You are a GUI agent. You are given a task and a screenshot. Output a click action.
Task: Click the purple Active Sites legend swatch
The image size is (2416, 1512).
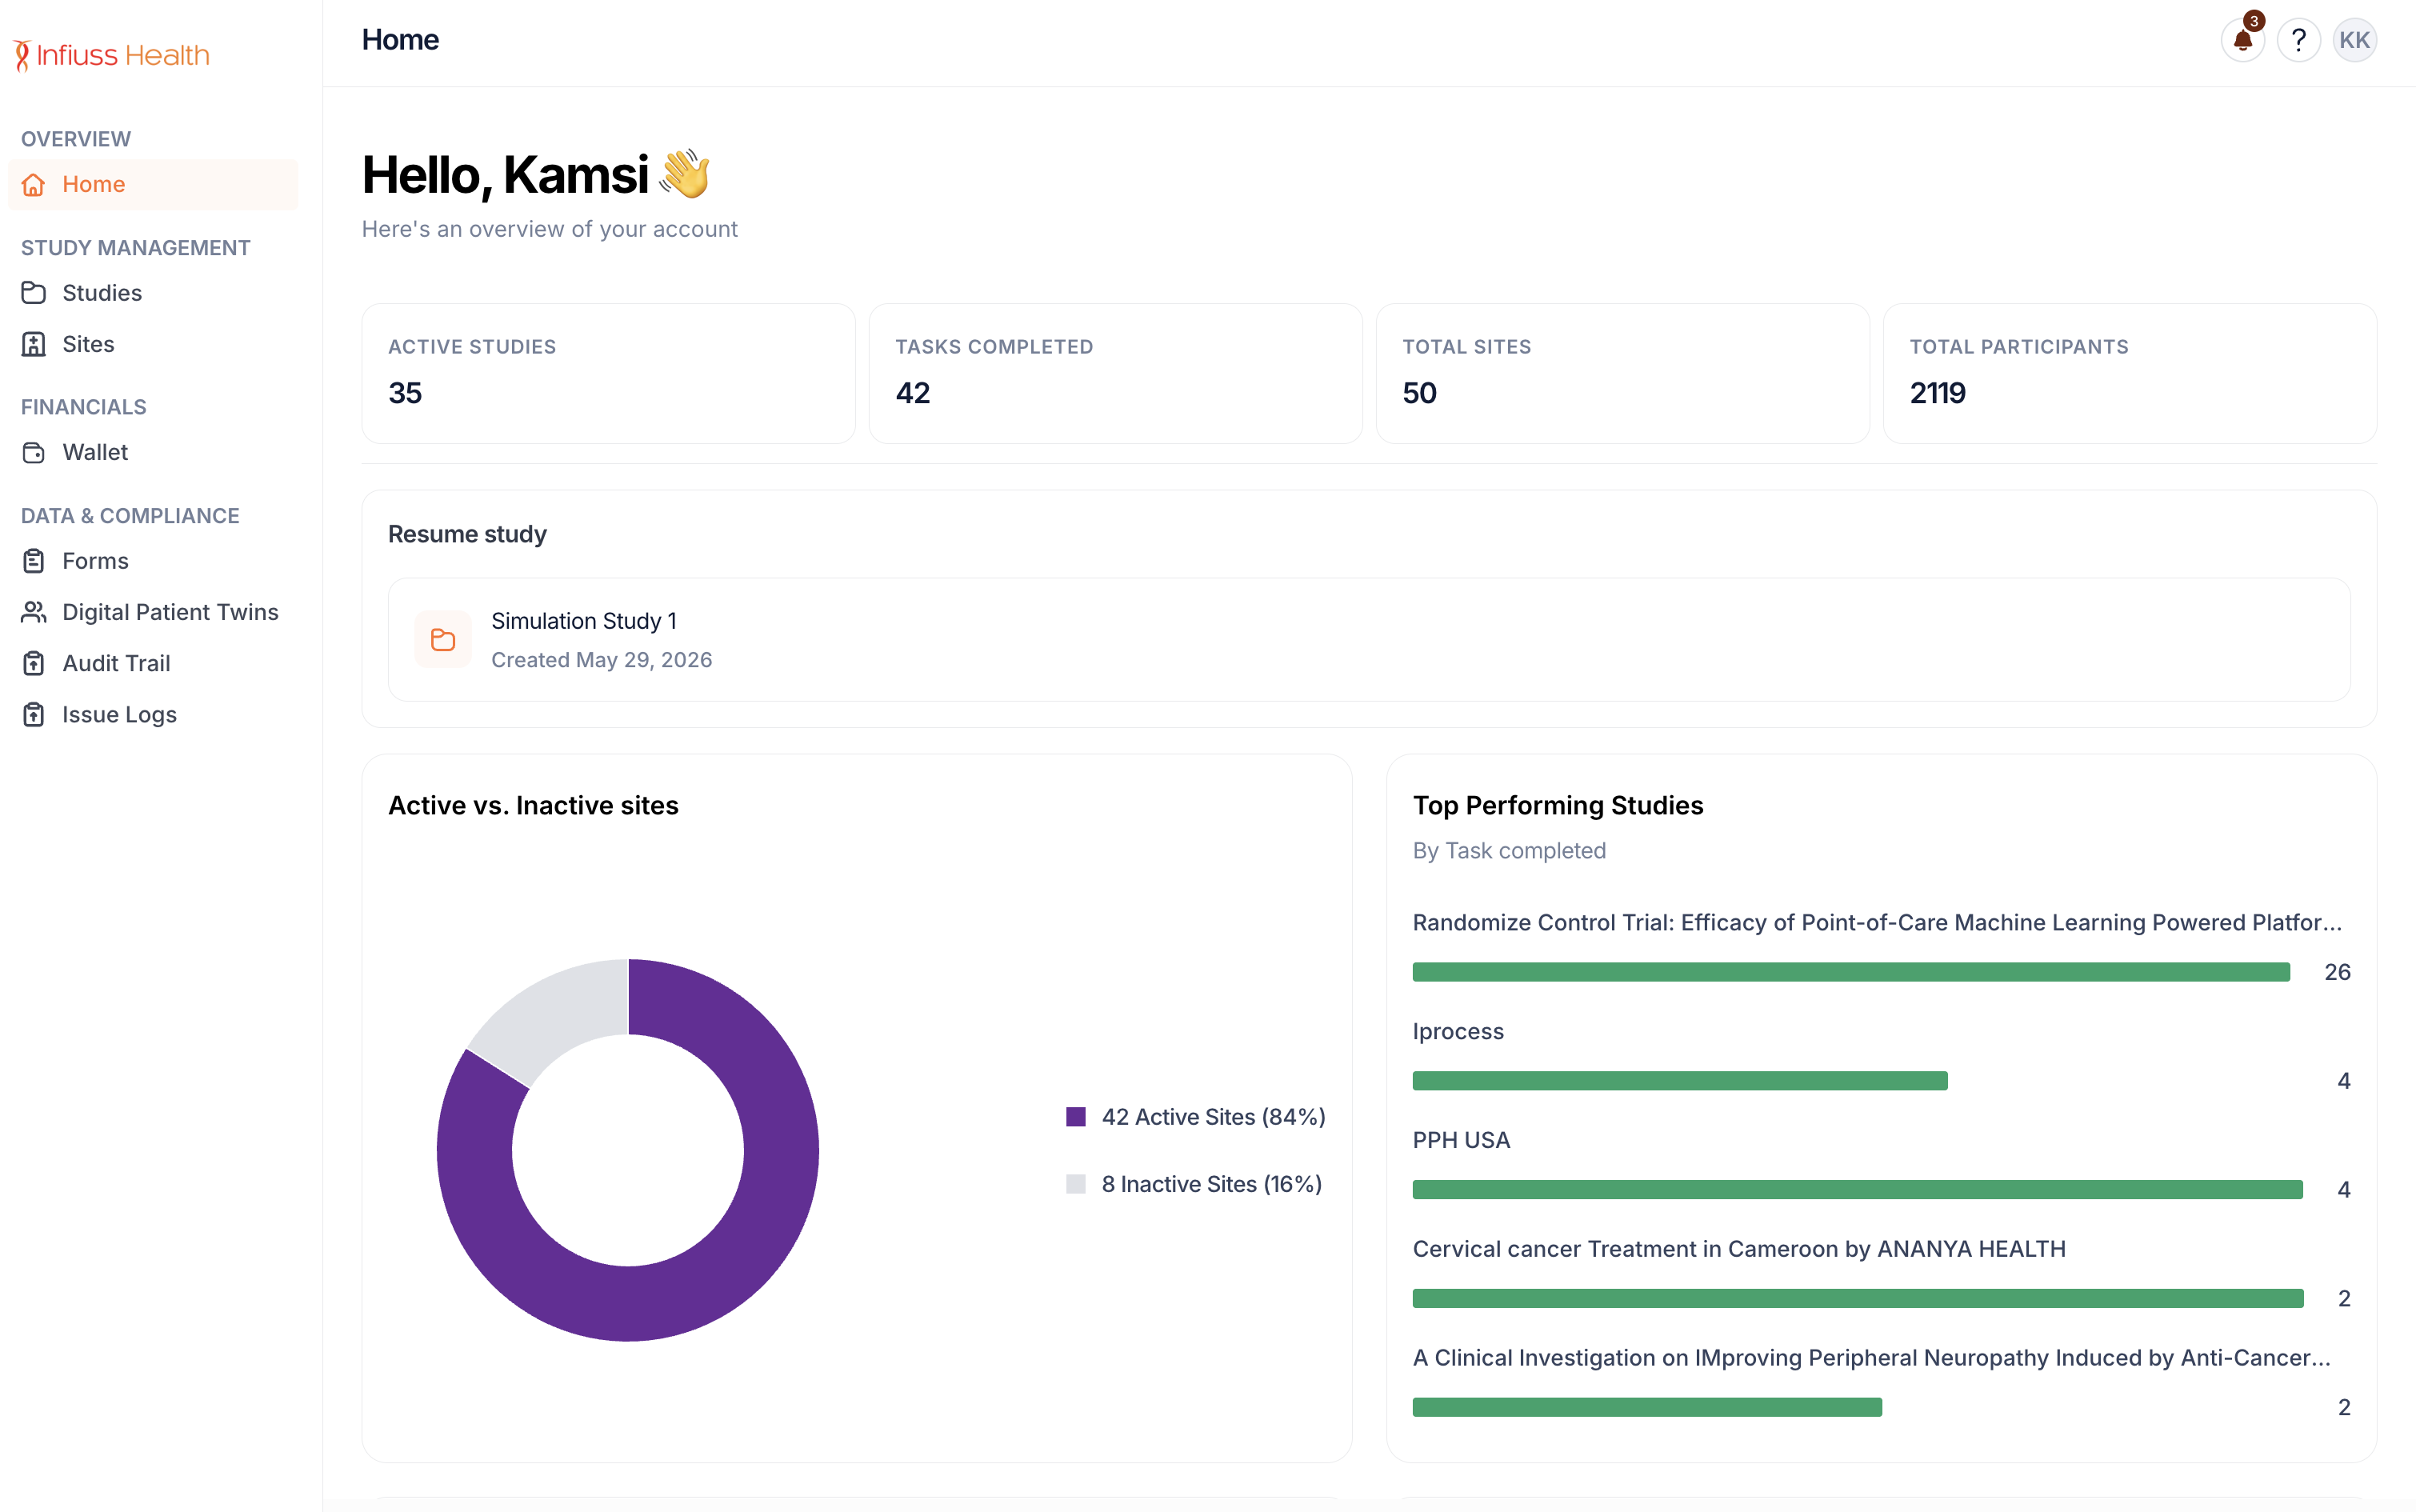coord(1075,1117)
